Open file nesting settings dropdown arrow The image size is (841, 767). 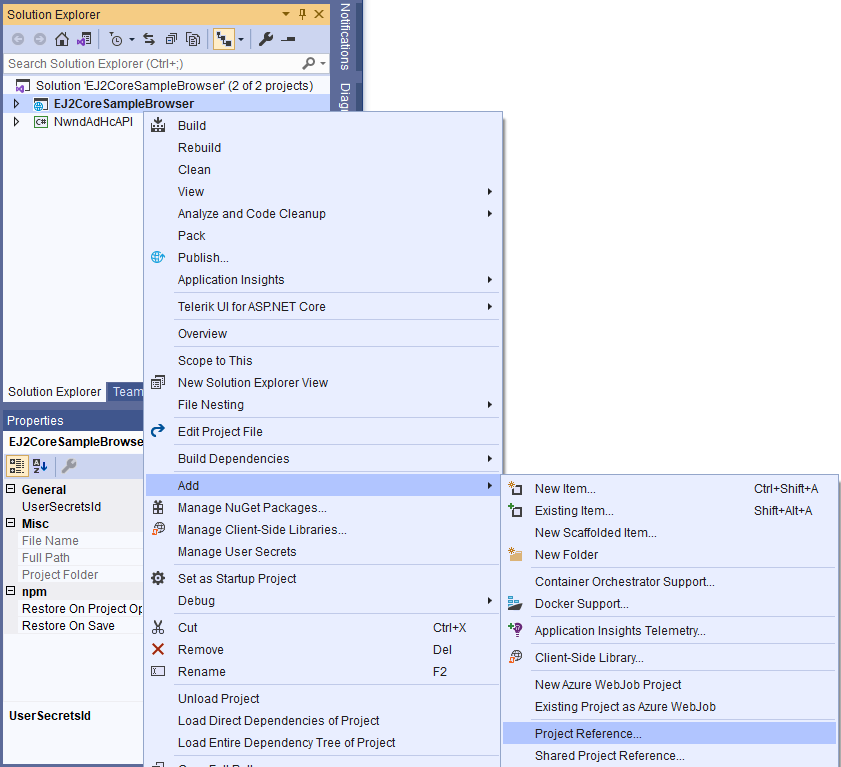241,39
